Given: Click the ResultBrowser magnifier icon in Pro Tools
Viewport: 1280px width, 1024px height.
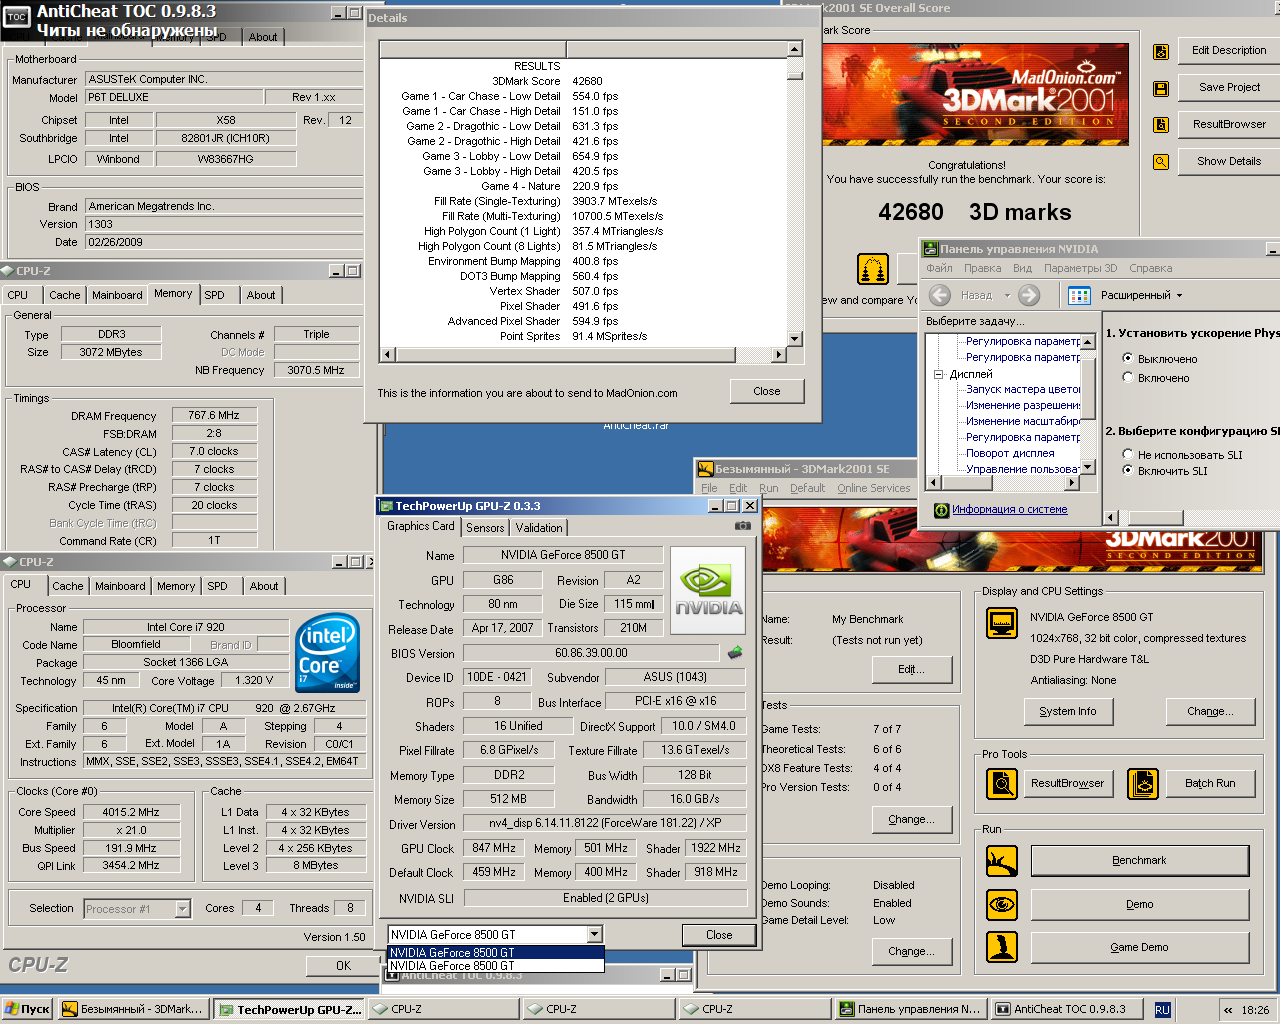Looking at the screenshot, I should point(1002,784).
